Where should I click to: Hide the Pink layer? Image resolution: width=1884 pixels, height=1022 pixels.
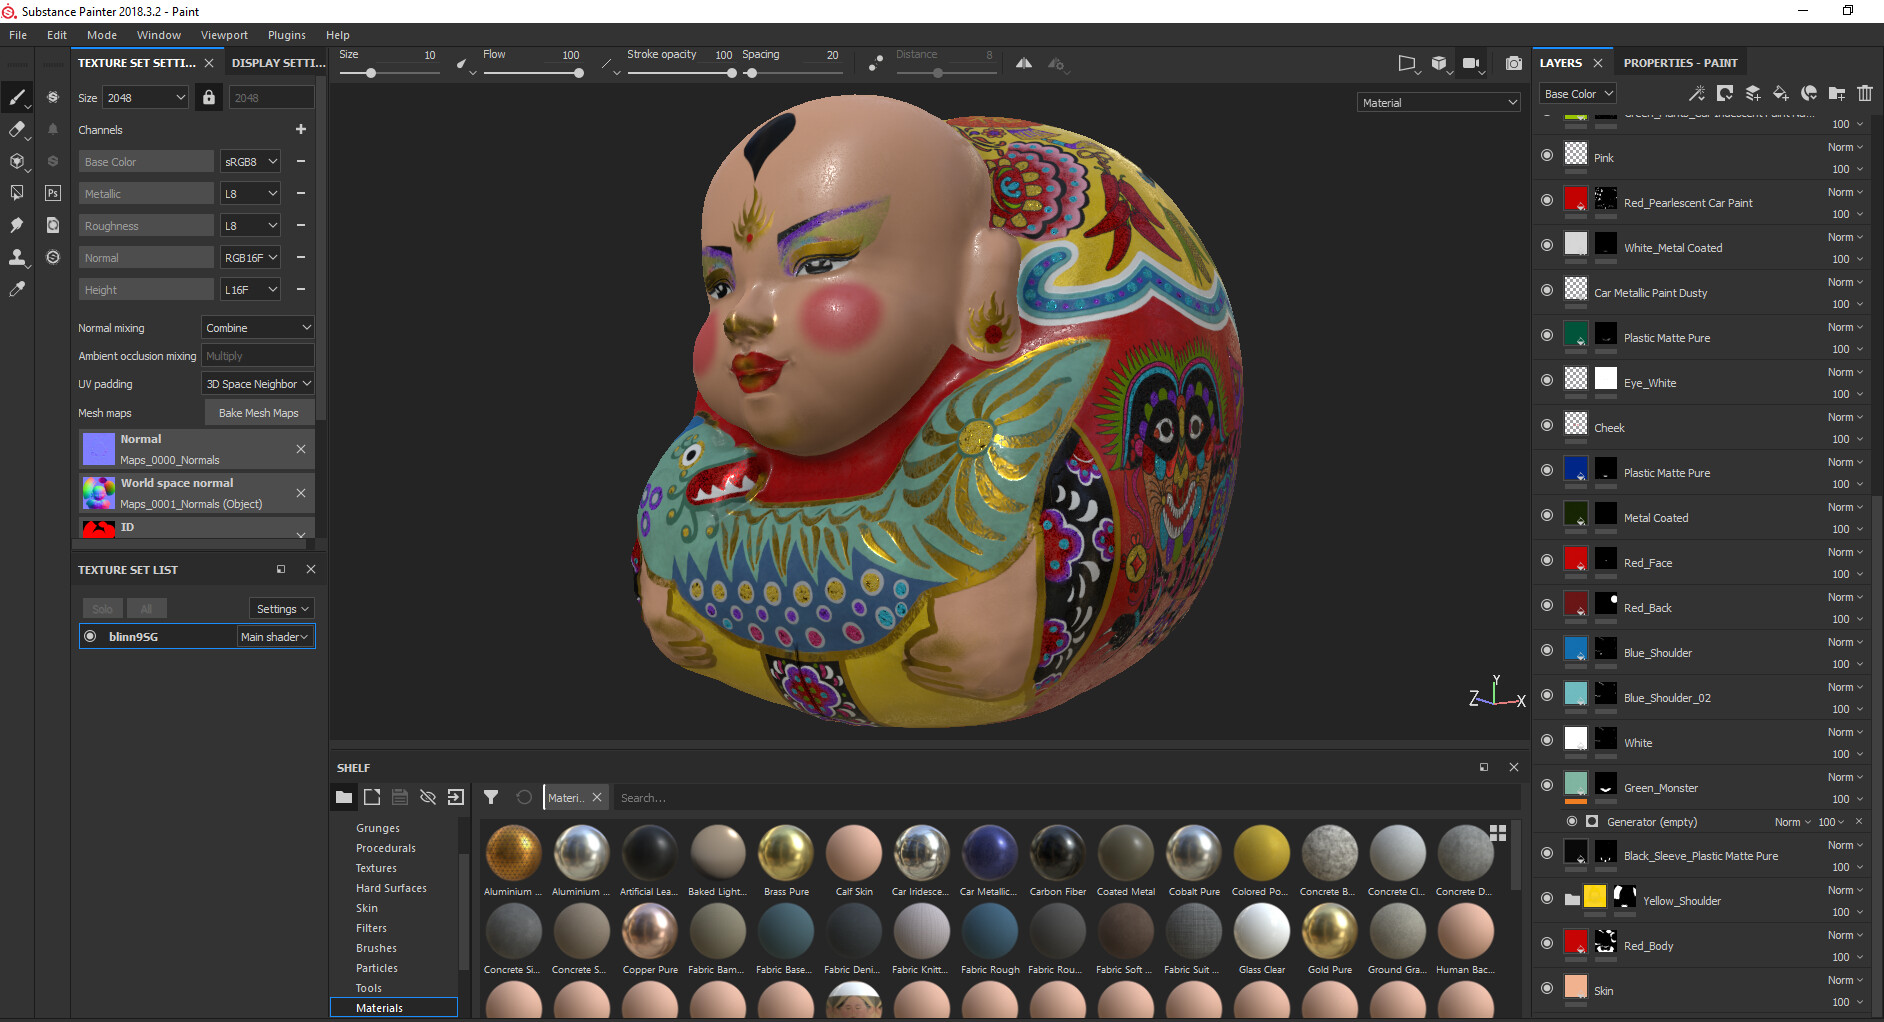click(1547, 155)
